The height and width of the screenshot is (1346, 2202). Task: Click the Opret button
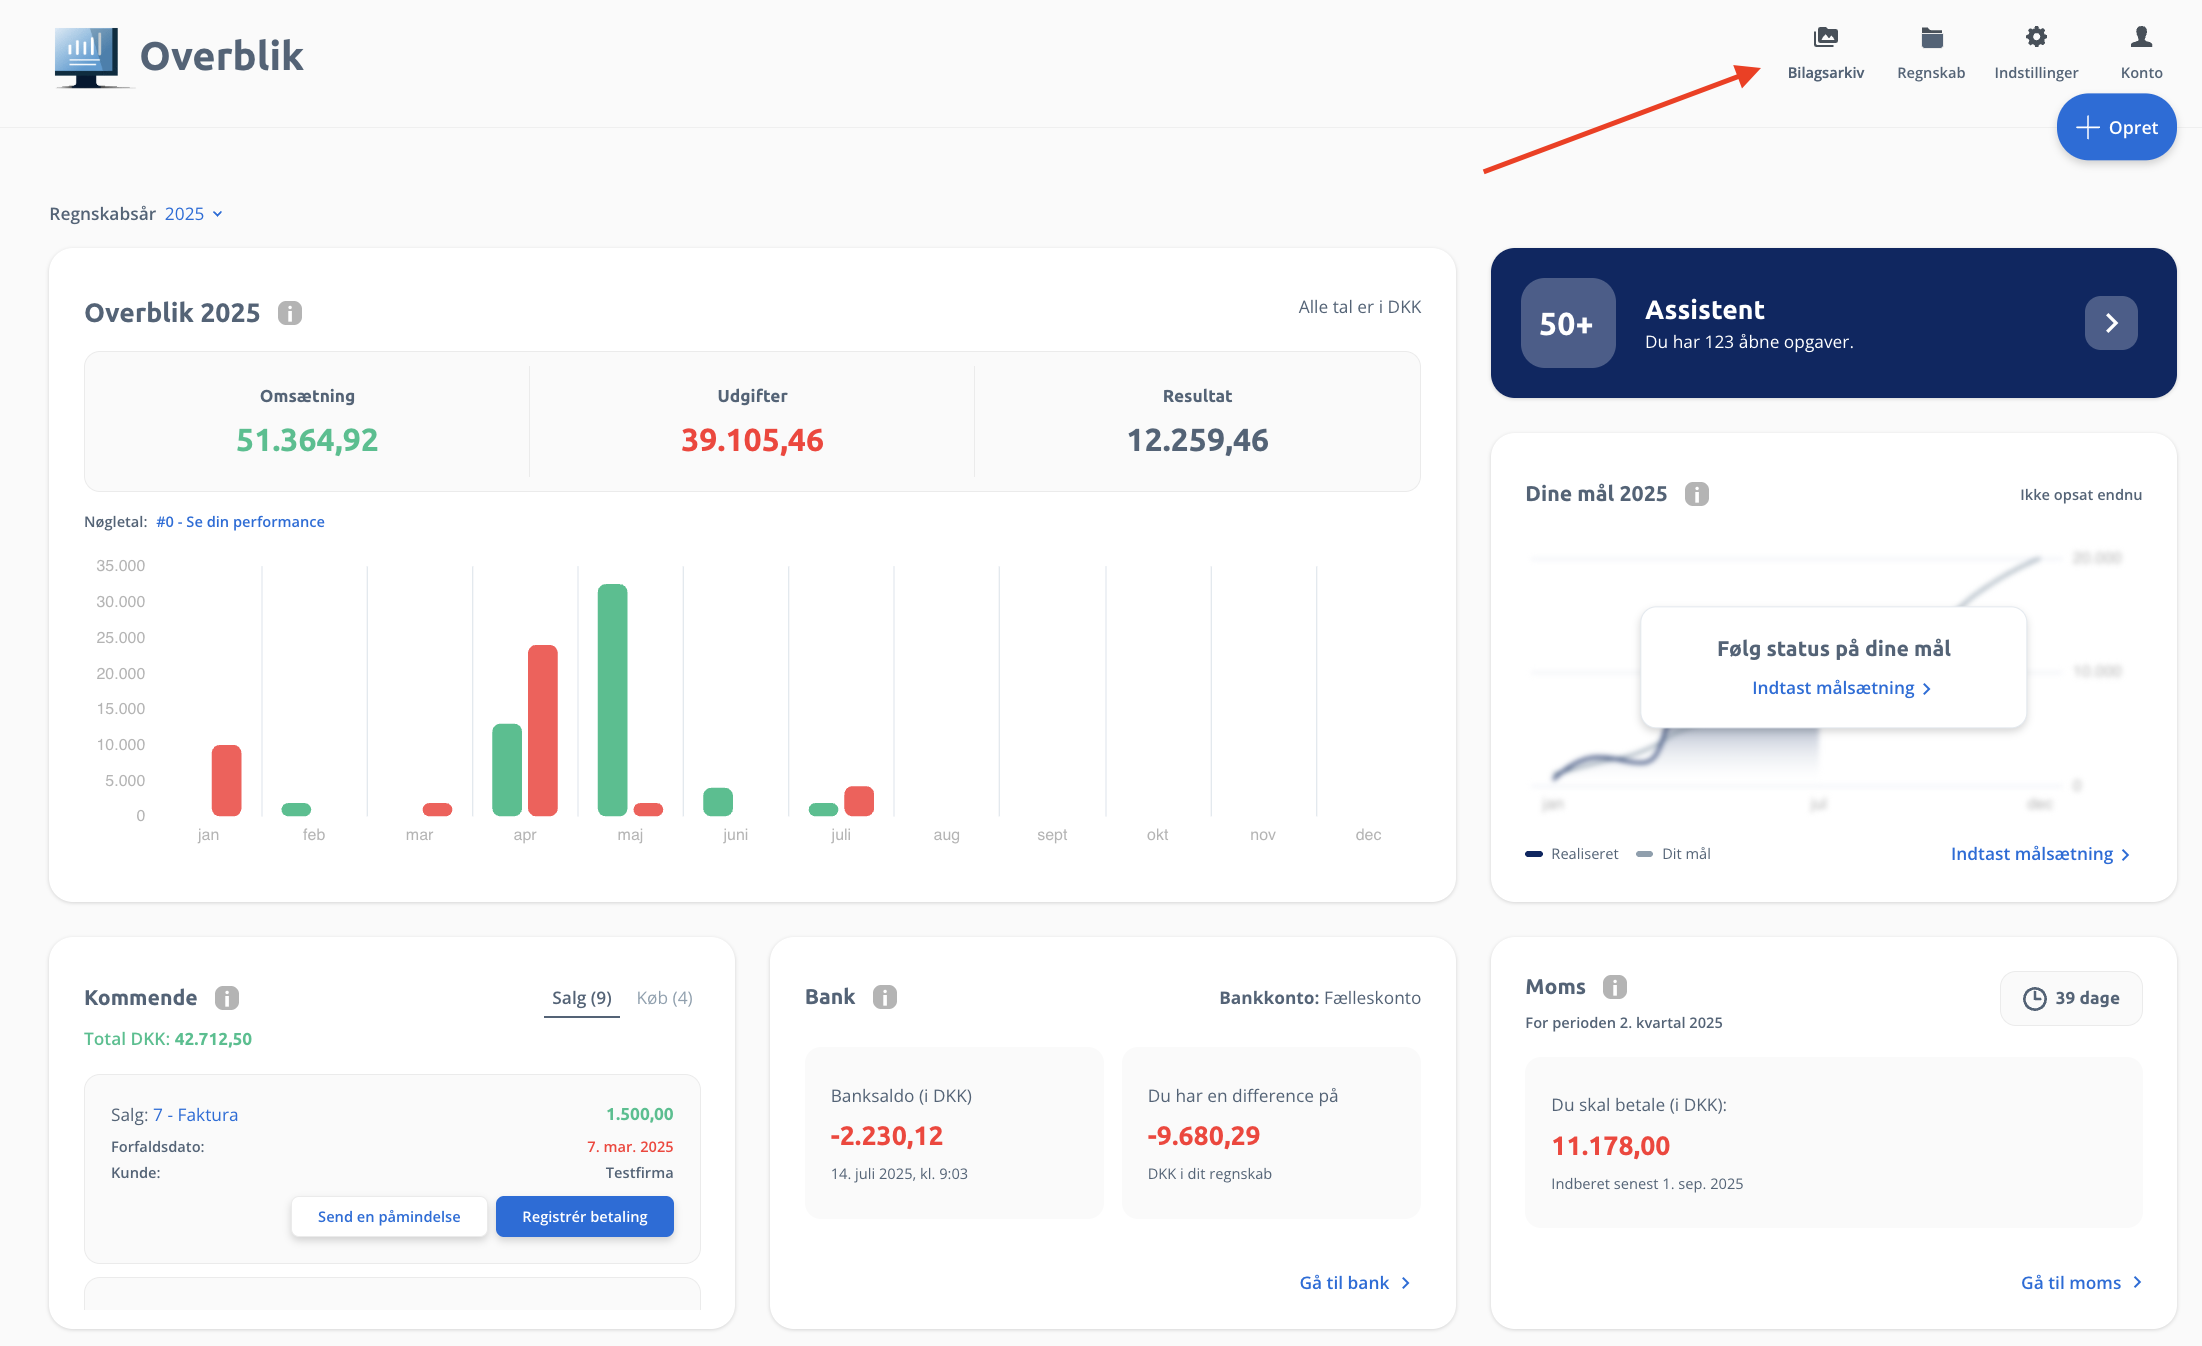tap(2116, 127)
